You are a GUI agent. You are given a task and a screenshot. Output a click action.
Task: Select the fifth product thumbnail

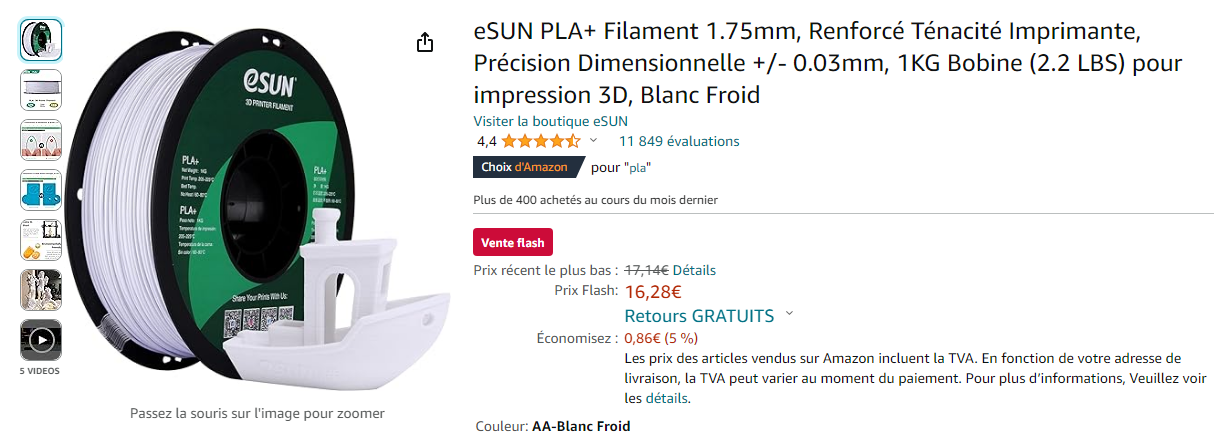[41, 239]
